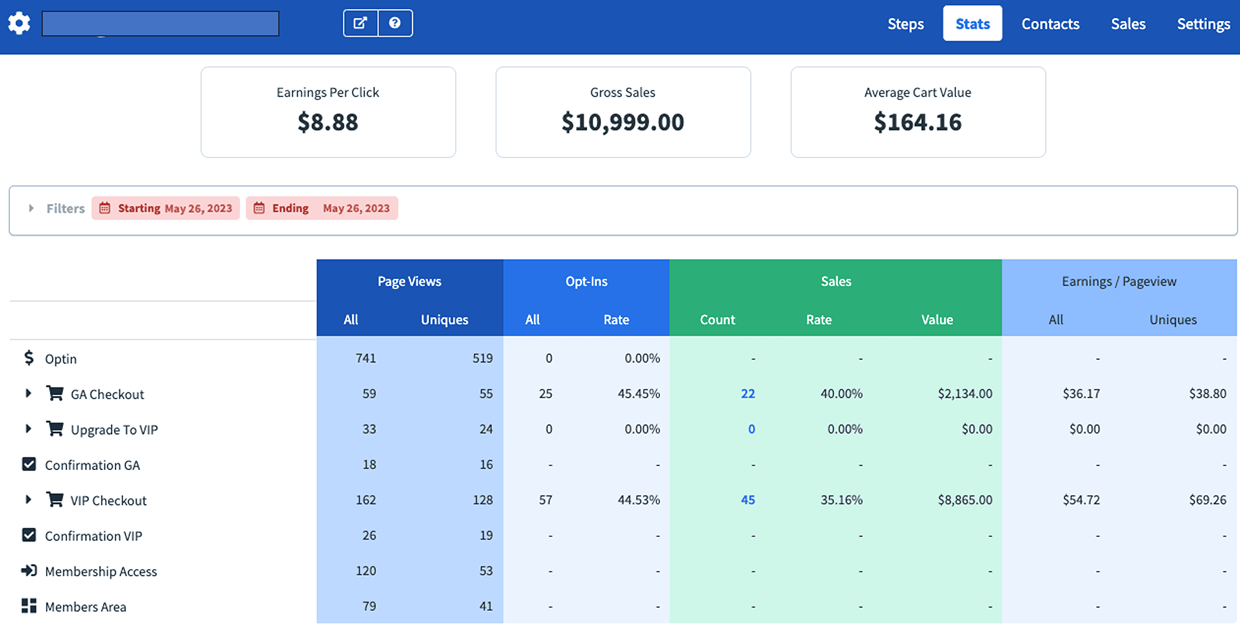Expand the Filters panel arrow

pos(31,208)
